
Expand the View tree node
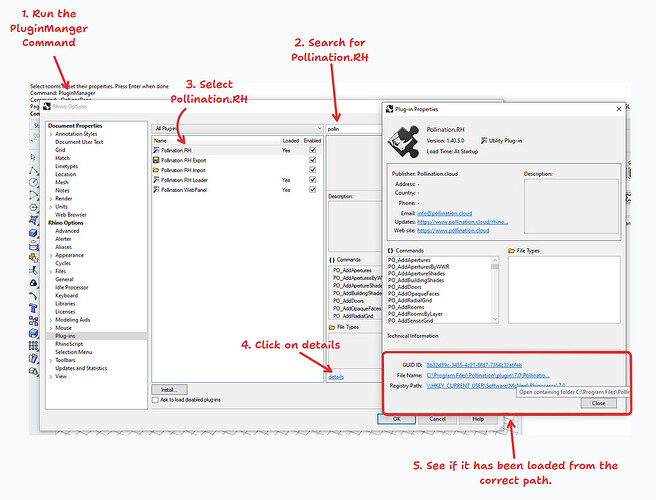tap(51, 377)
